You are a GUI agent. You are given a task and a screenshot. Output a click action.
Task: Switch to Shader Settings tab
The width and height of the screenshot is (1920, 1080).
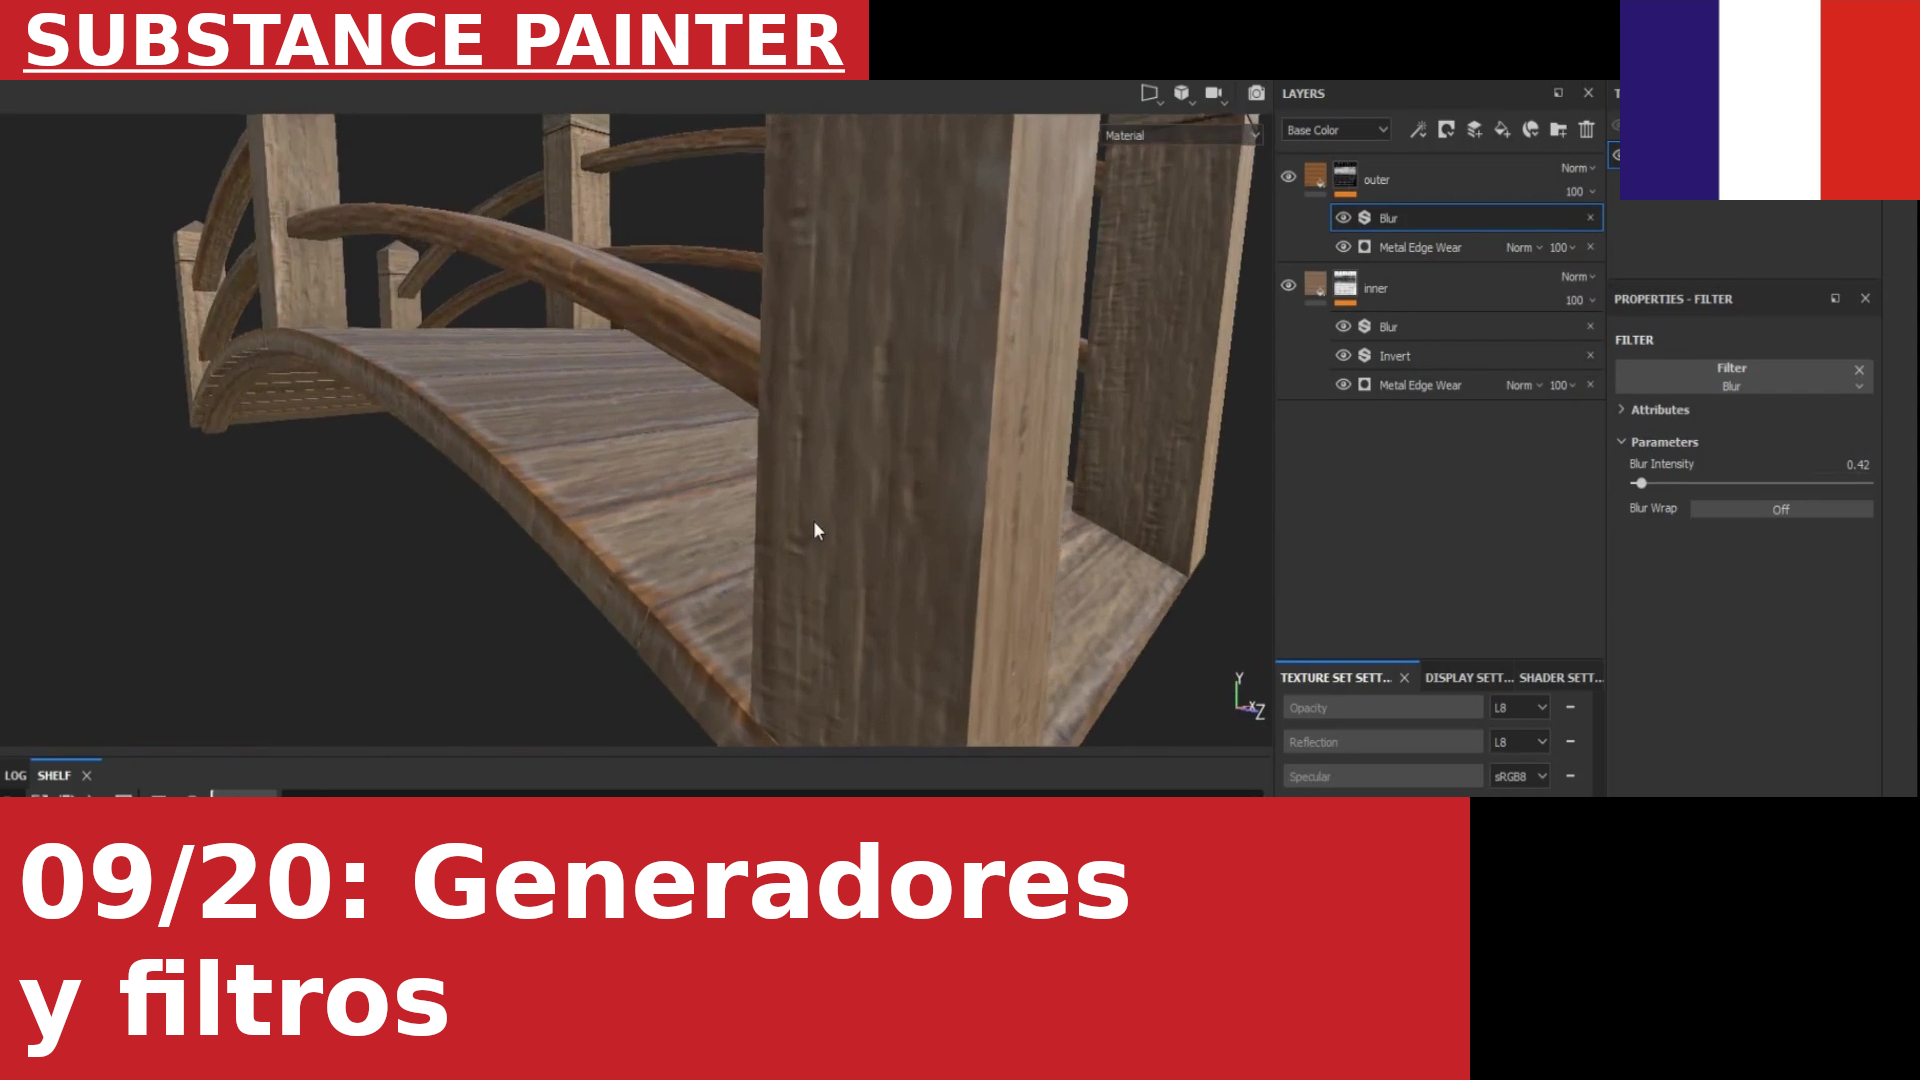1560,677
